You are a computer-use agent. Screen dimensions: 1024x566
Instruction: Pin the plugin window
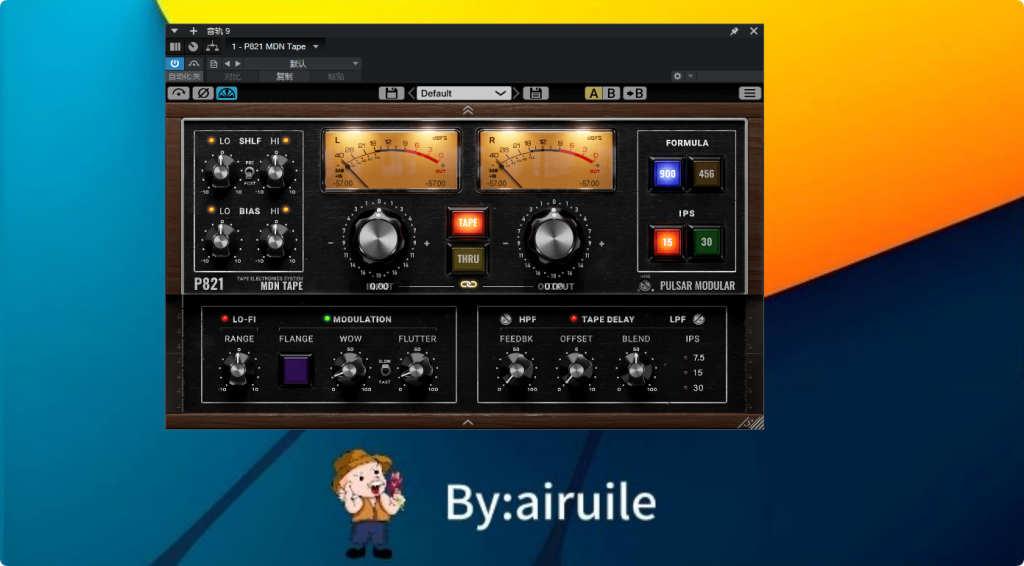(734, 31)
